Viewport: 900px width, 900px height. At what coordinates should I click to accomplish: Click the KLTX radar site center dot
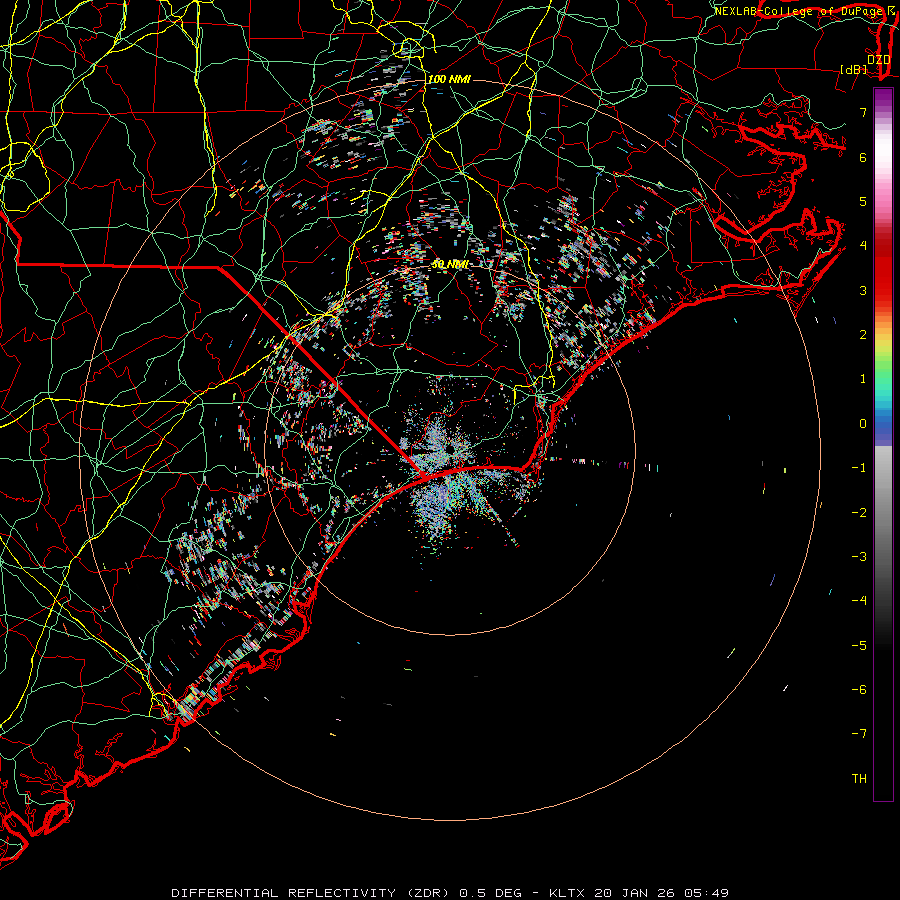point(450,449)
